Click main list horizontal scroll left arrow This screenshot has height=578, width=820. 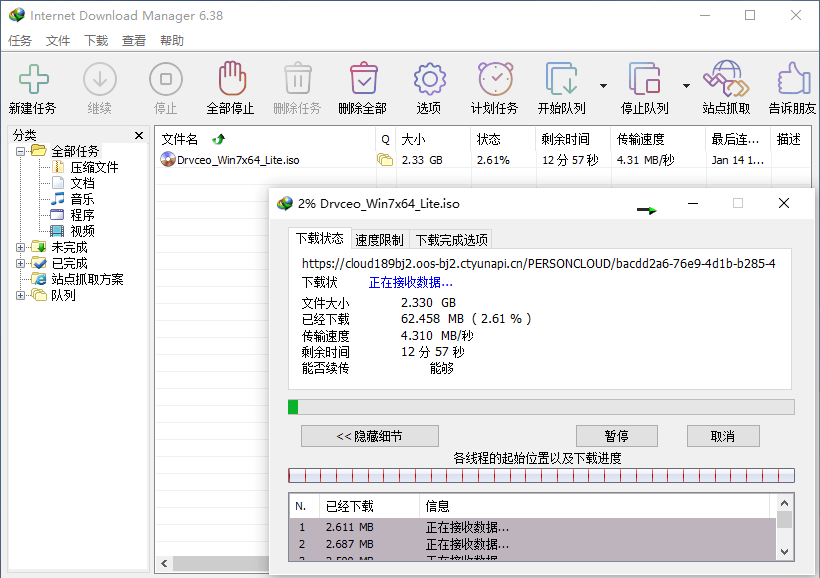pos(164,563)
